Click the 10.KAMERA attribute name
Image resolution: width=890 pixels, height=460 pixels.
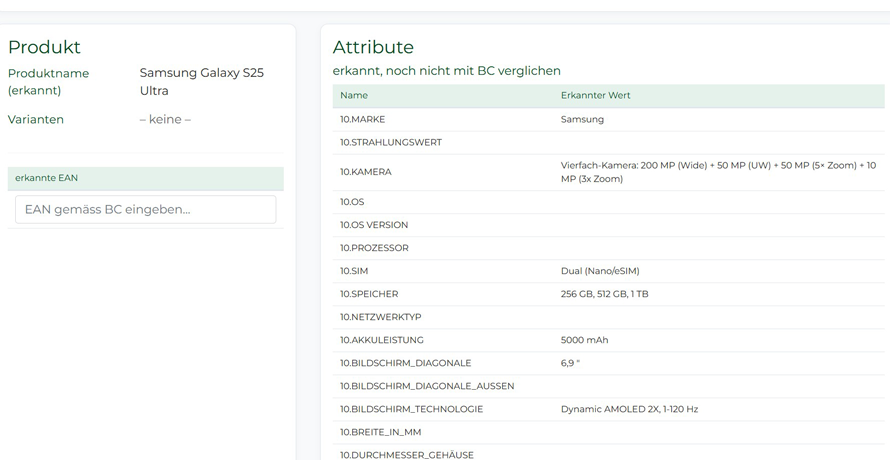(366, 172)
